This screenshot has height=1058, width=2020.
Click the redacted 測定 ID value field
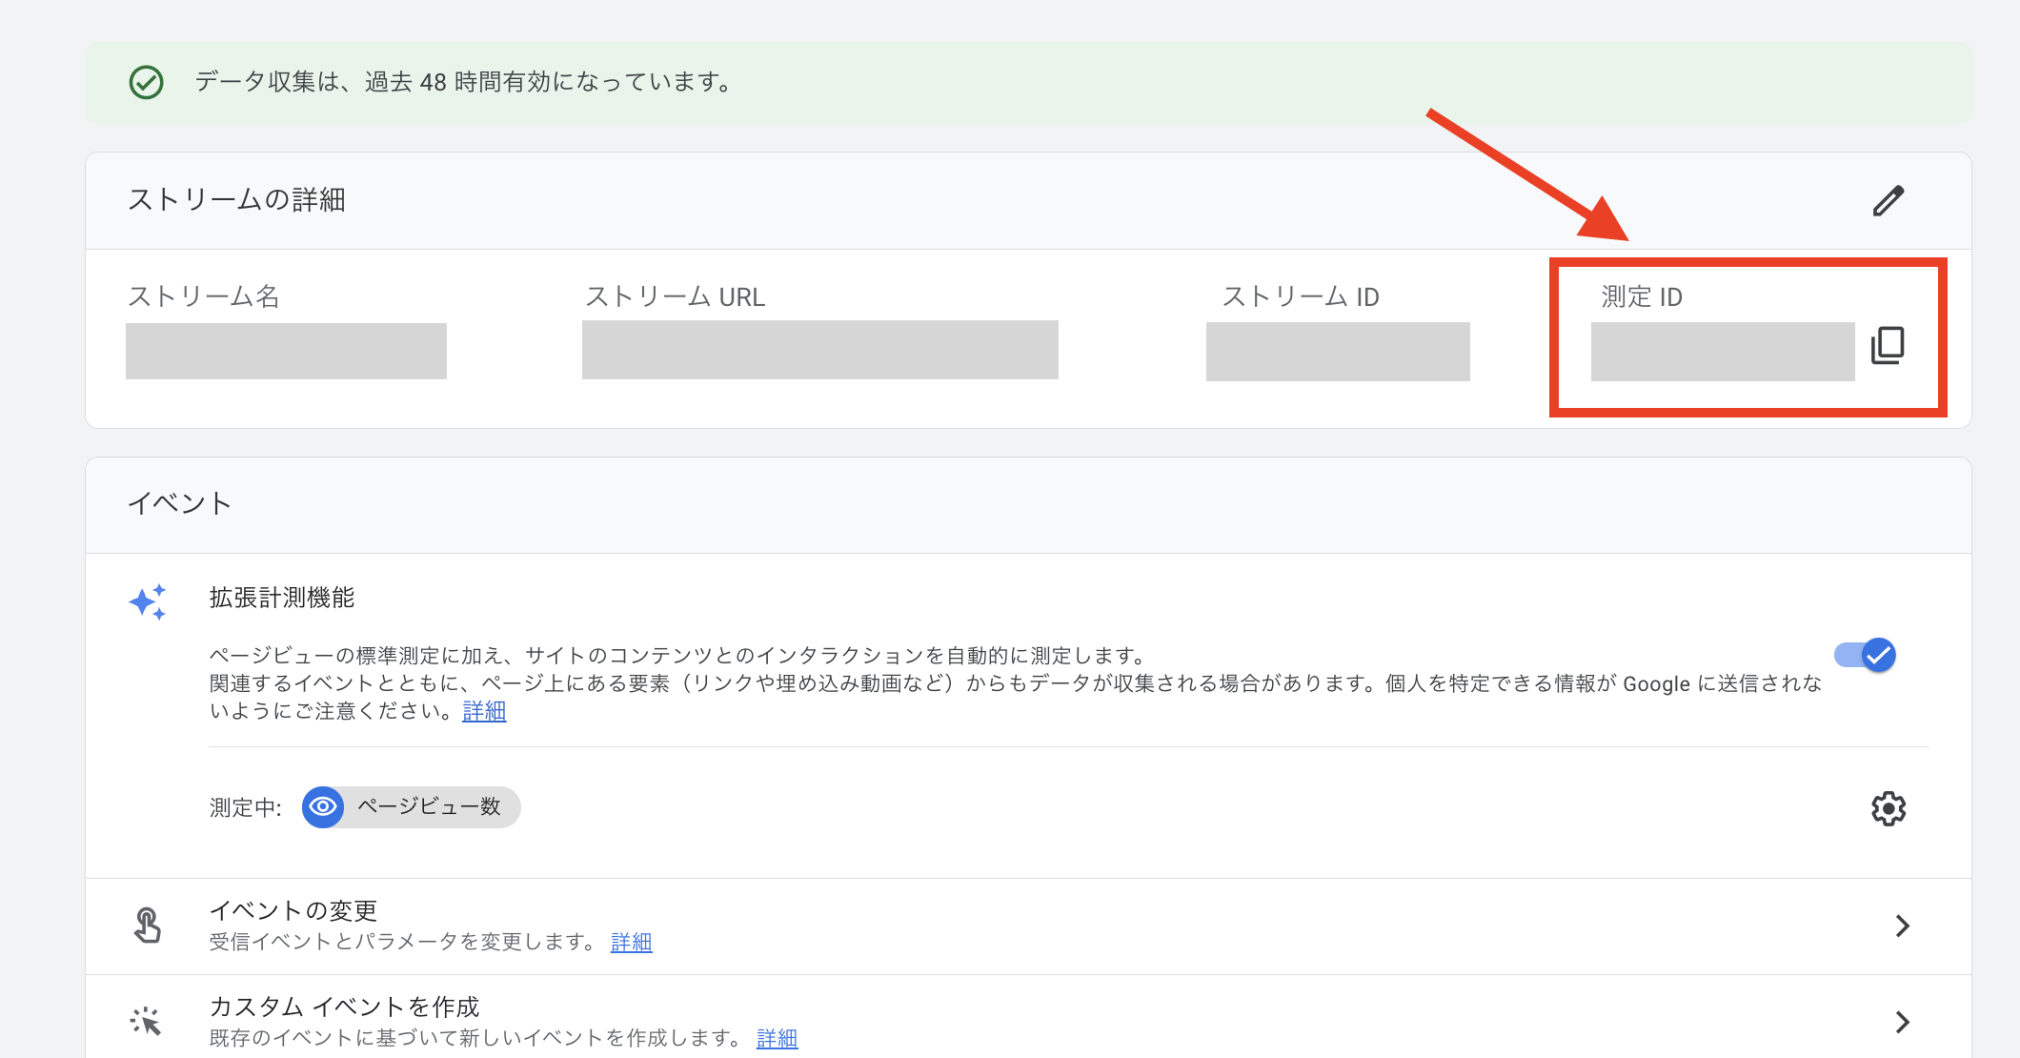[1722, 351]
